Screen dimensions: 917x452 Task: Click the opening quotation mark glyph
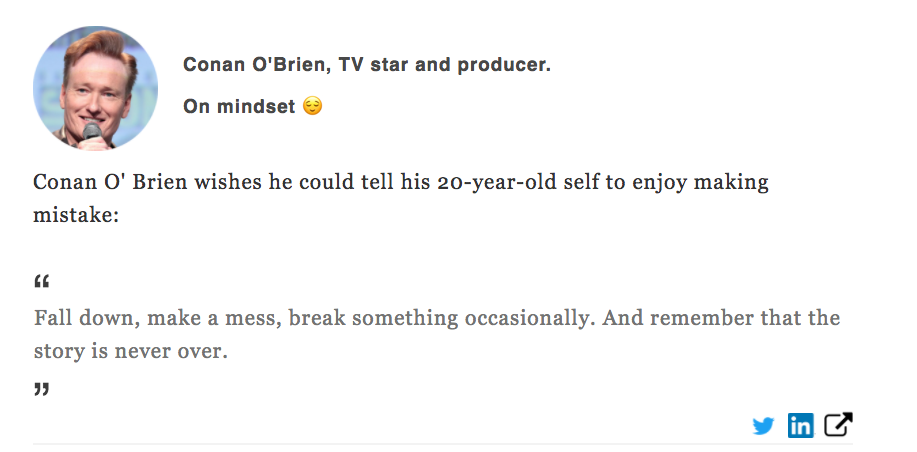(42, 282)
